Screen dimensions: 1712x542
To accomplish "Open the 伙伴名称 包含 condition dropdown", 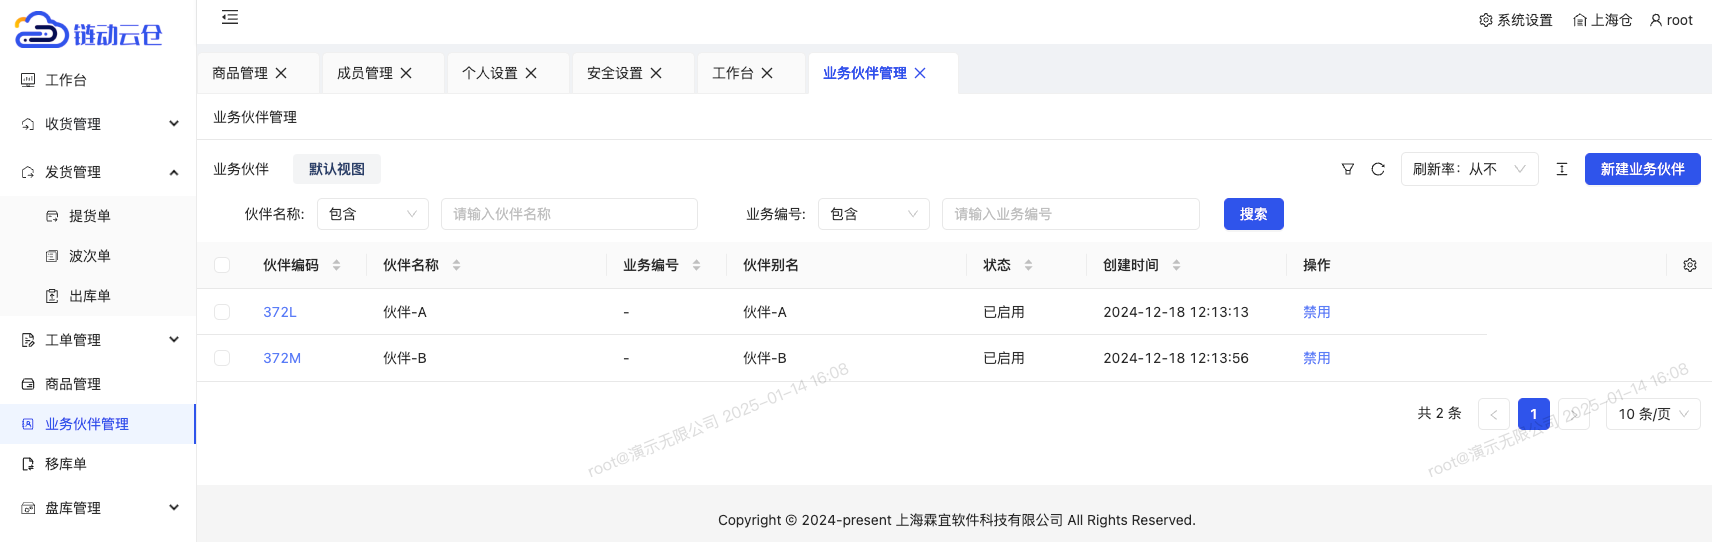I will (372, 214).
